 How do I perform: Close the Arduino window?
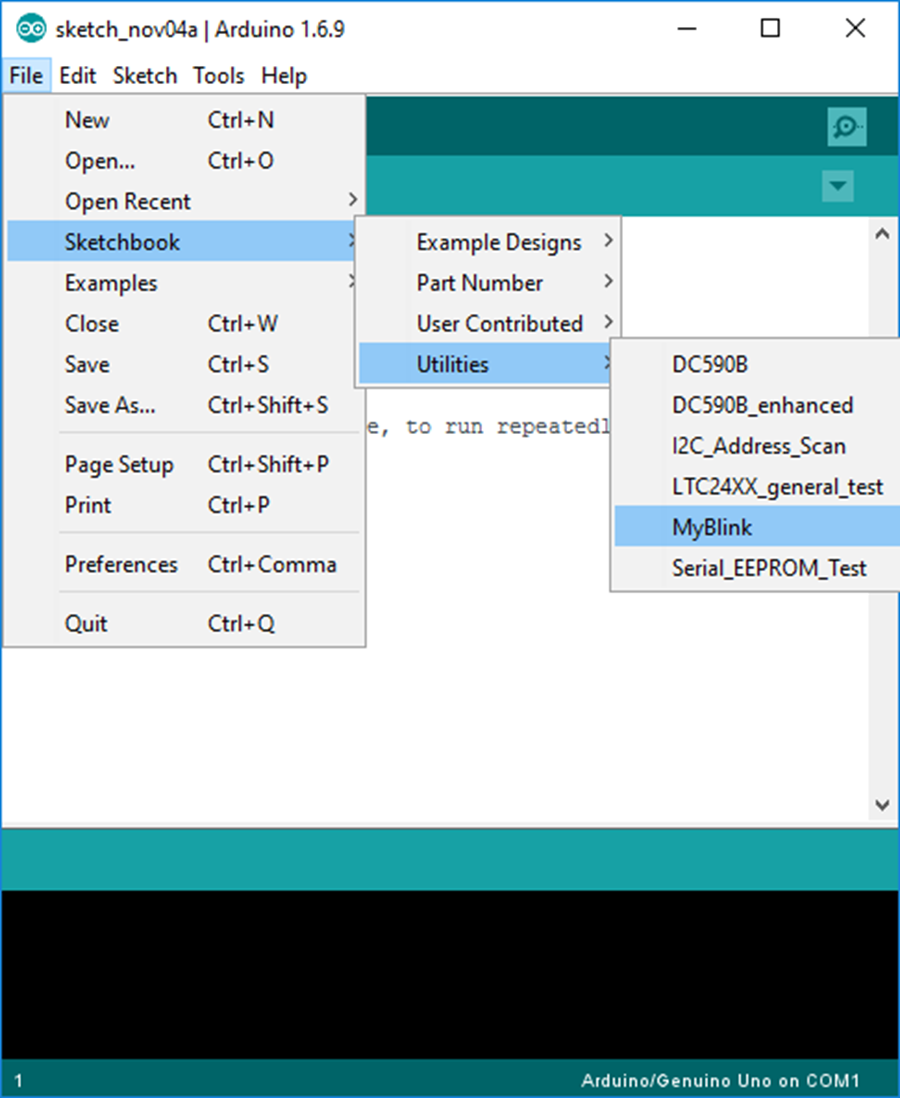855,29
